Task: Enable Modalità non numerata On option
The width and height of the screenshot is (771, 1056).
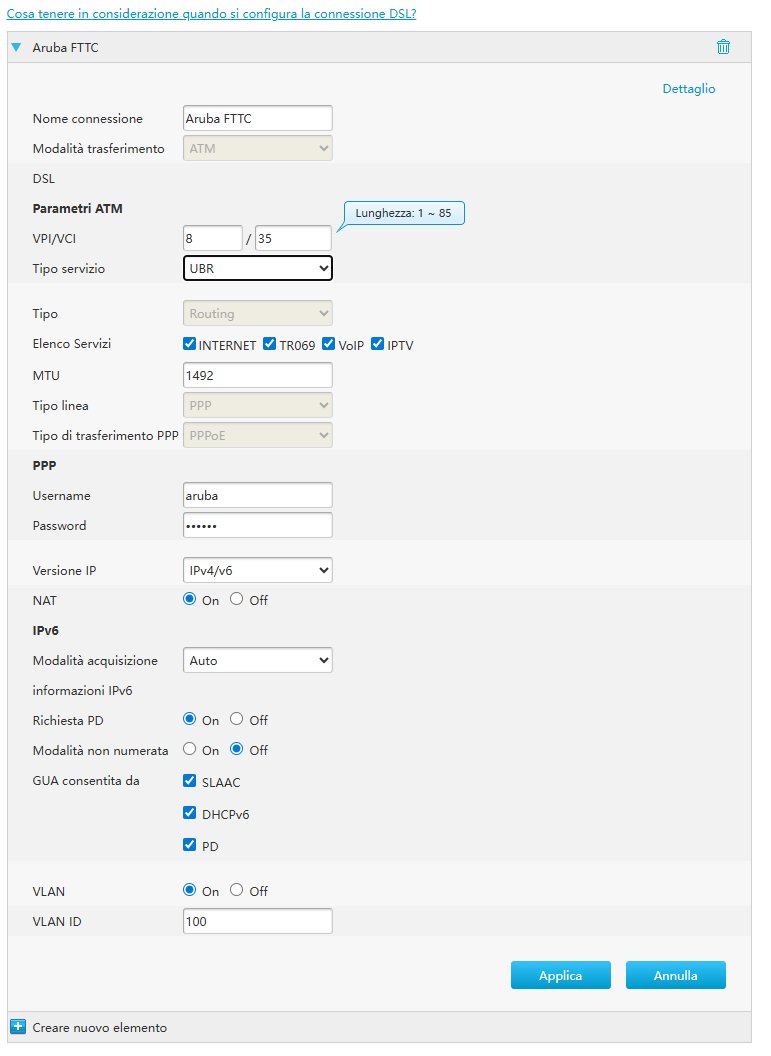Action: coord(190,750)
